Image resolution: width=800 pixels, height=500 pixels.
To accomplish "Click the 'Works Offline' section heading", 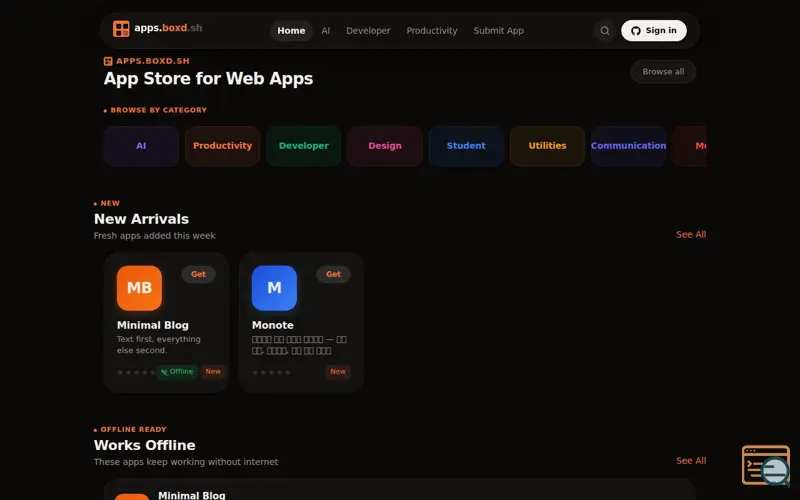I will [x=144, y=445].
